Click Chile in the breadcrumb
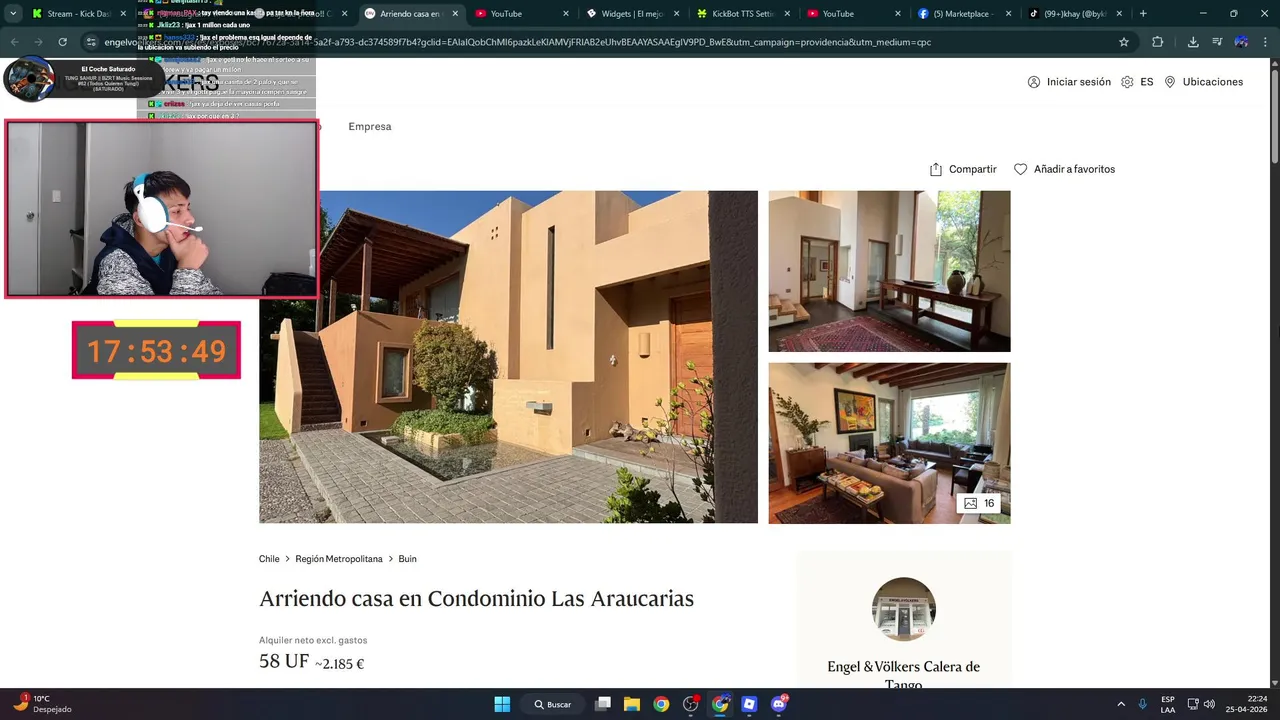This screenshot has width=1280, height=720. click(x=269, y=559)
